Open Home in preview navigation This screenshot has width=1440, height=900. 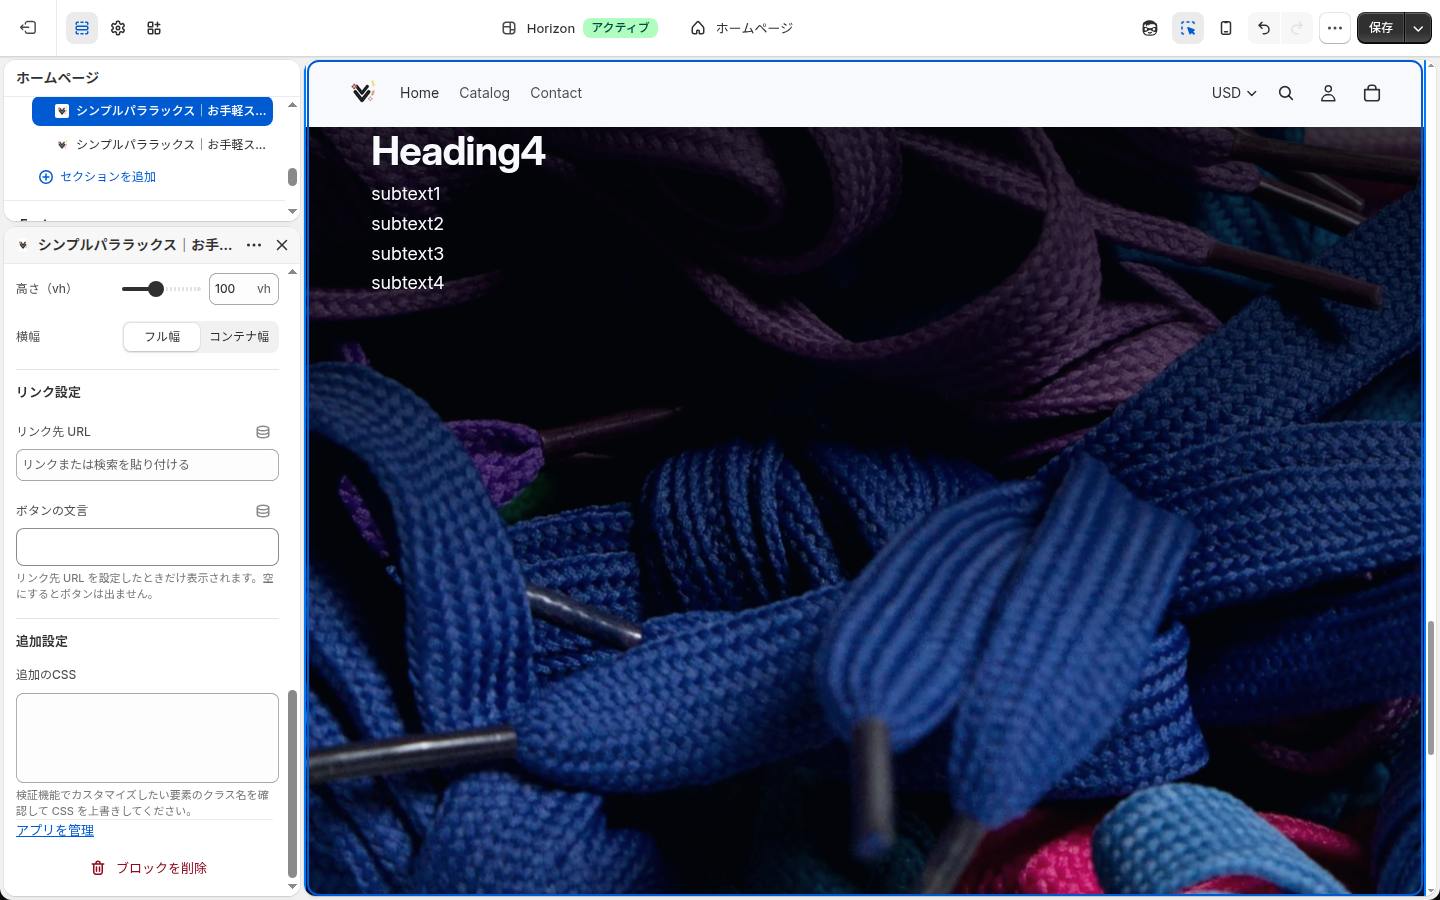(419, 93)
